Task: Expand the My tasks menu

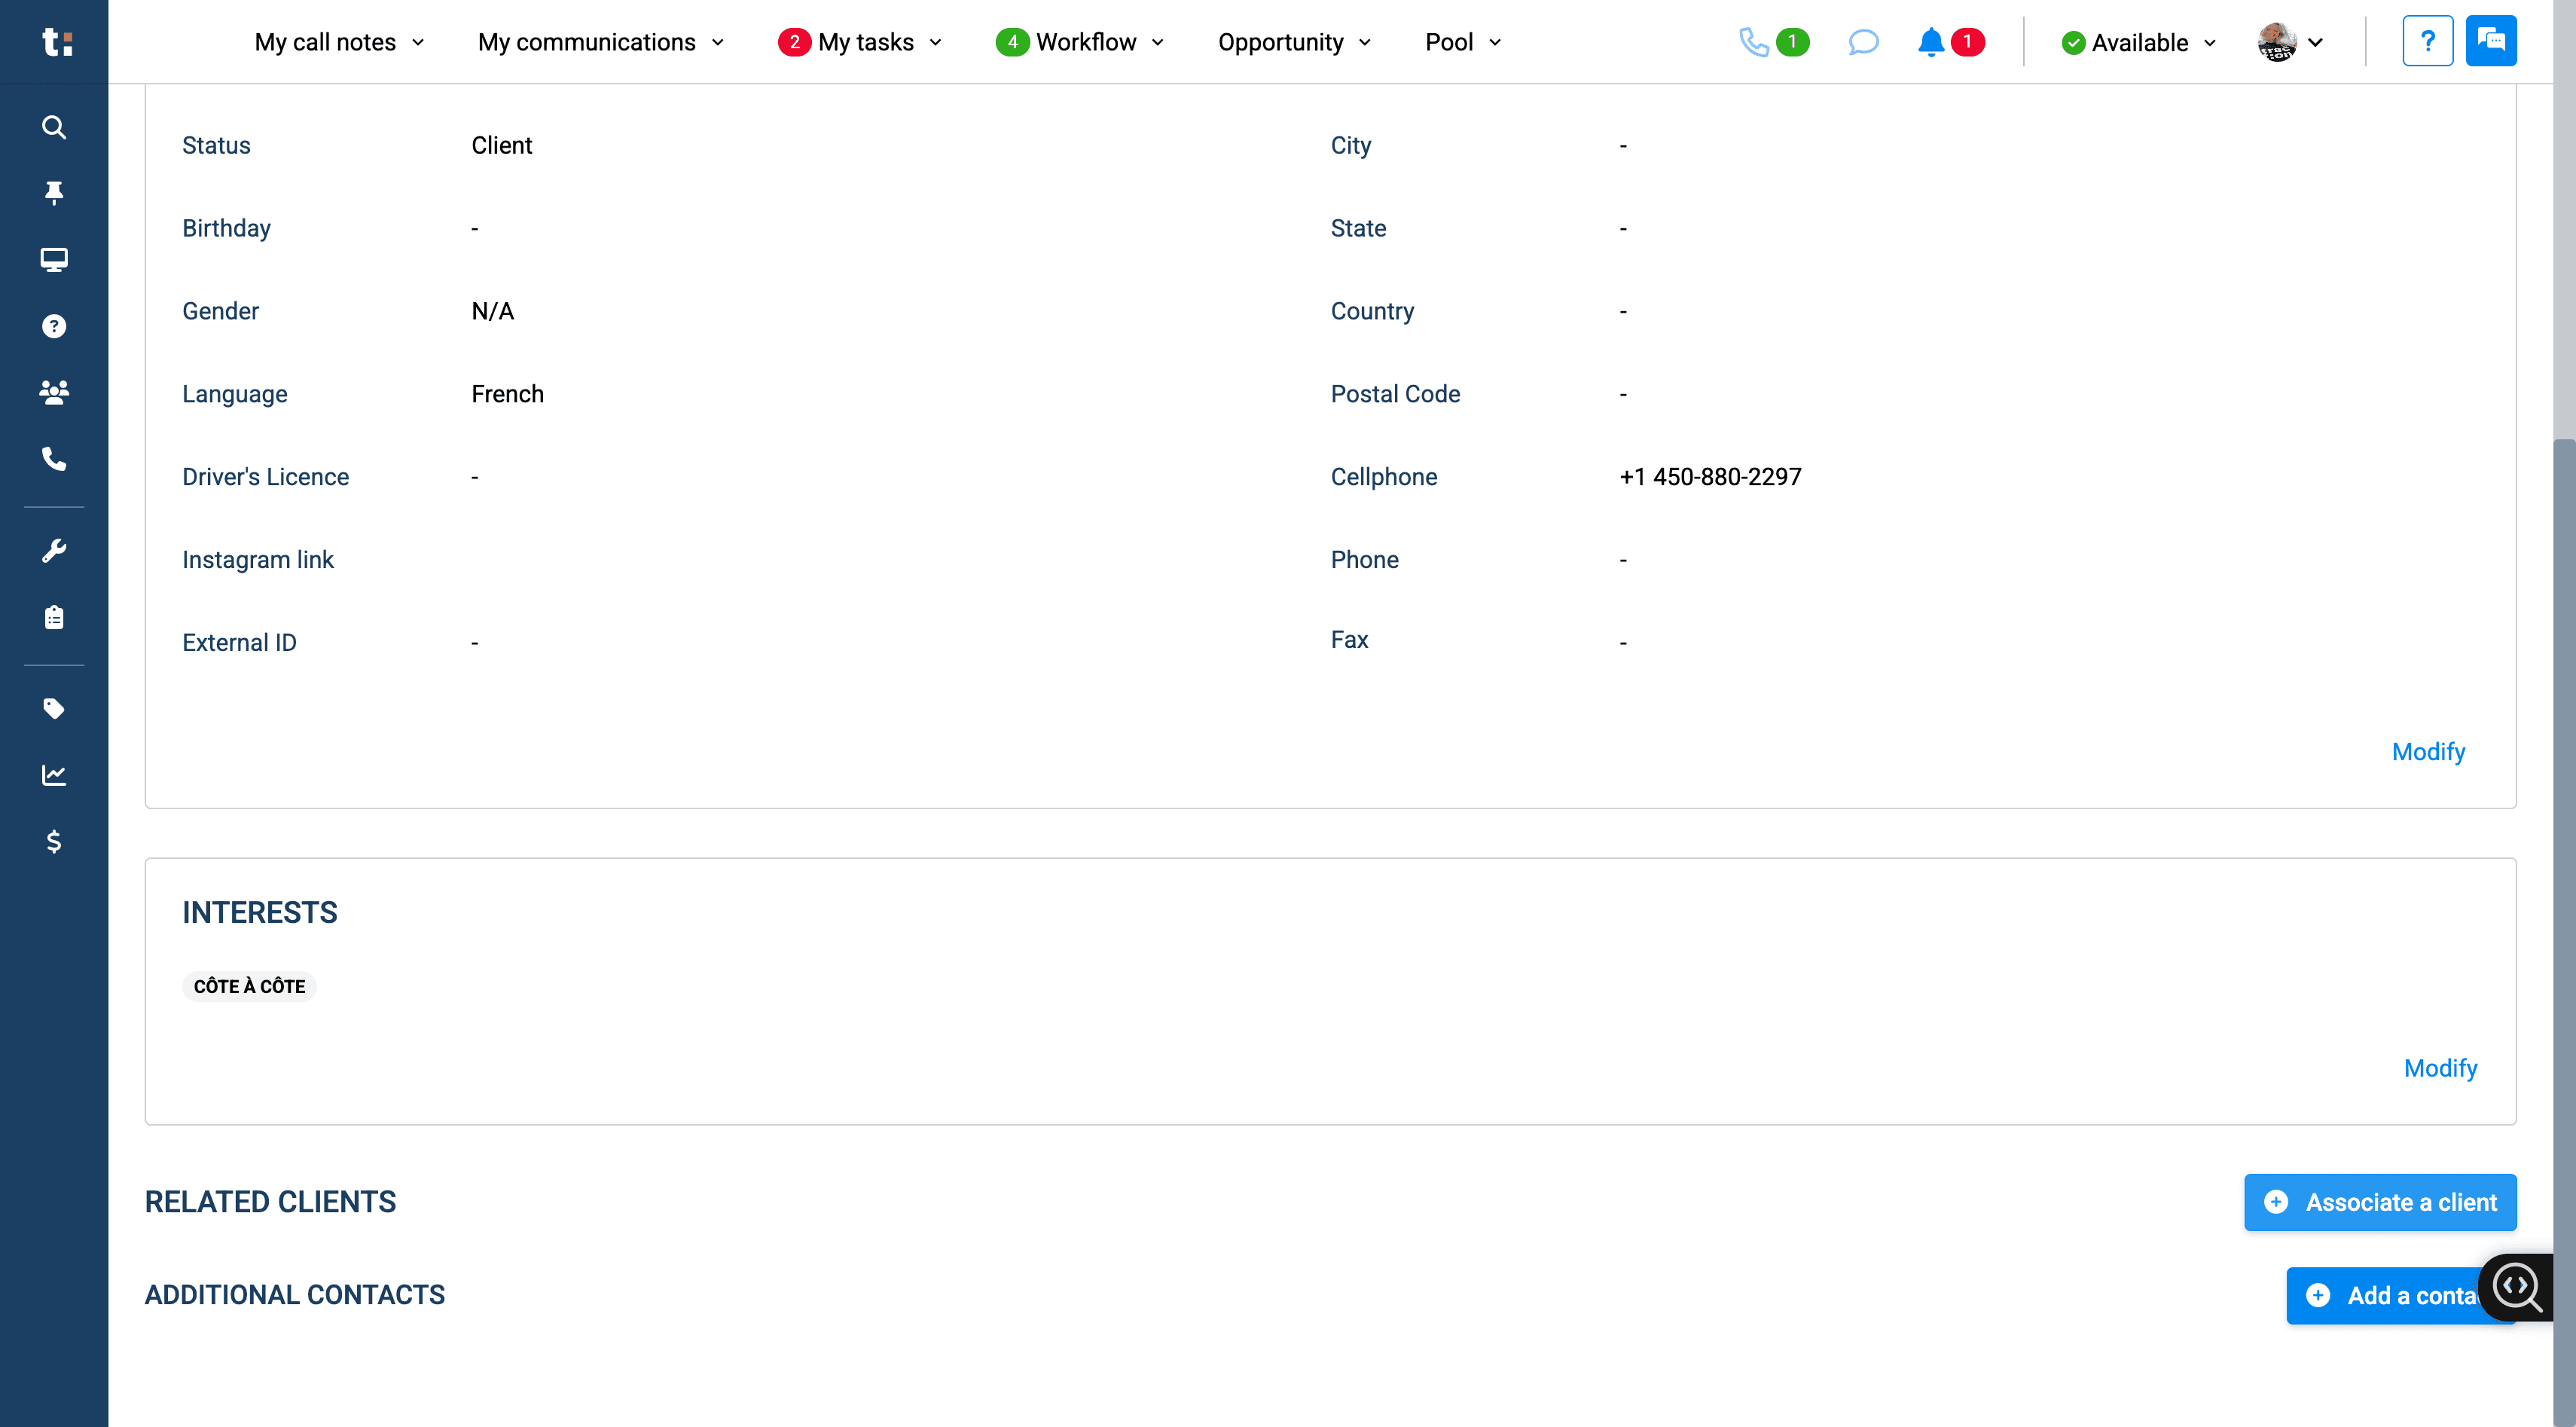Action: tap(860, 42)
